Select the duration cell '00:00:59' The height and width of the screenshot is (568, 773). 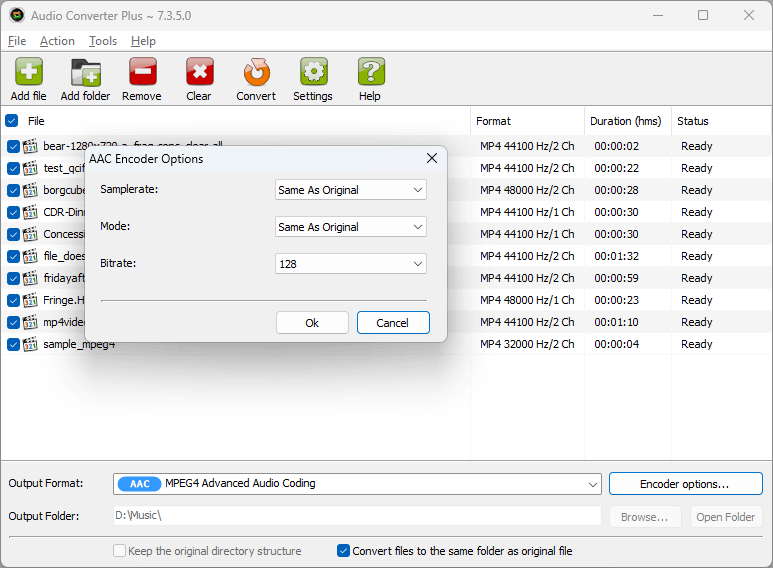point(617,279)
